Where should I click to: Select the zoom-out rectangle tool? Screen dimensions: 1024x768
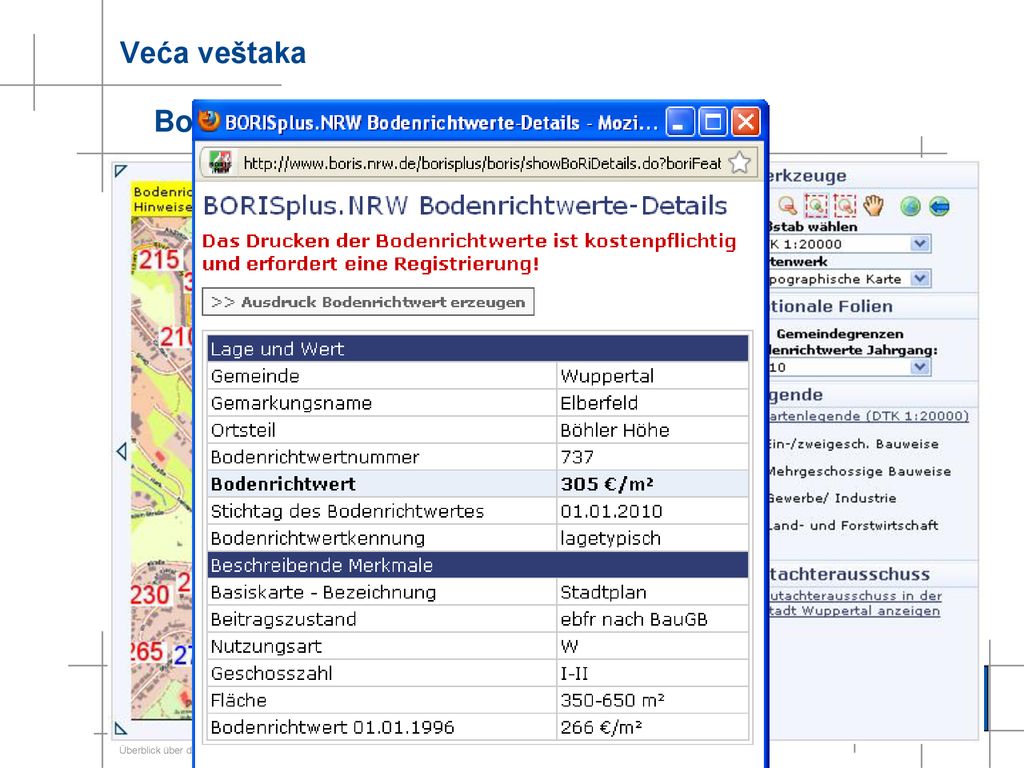844,206
